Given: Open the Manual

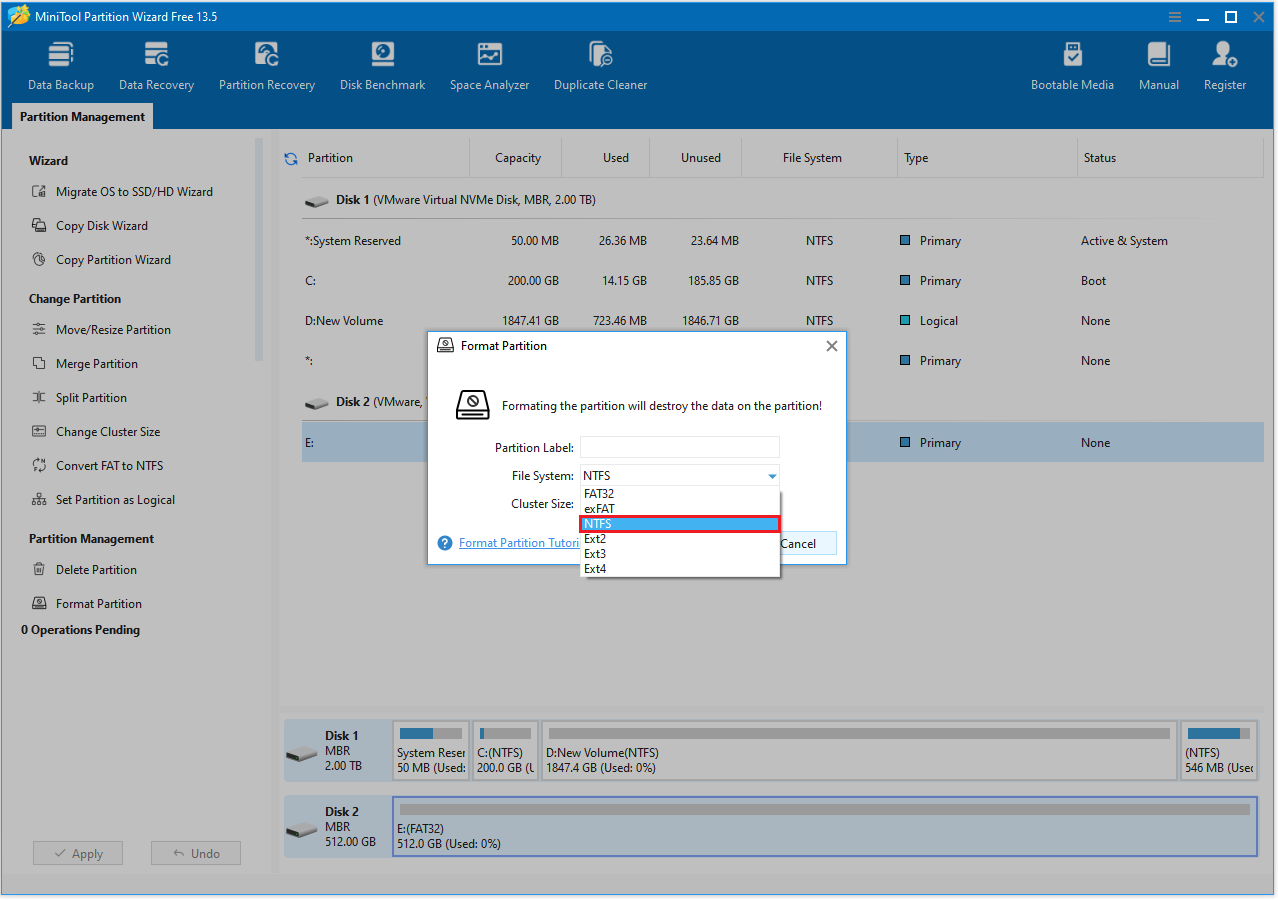Looking at the screenshot, I should coord(1158,64).
